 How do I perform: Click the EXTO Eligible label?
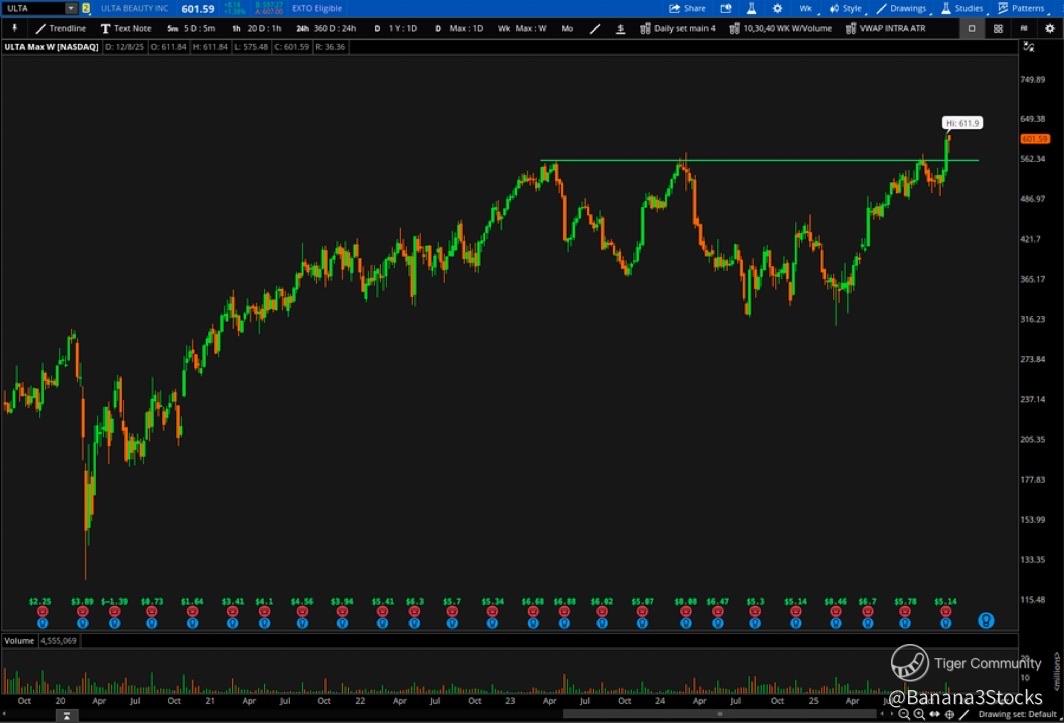[317, 8]
